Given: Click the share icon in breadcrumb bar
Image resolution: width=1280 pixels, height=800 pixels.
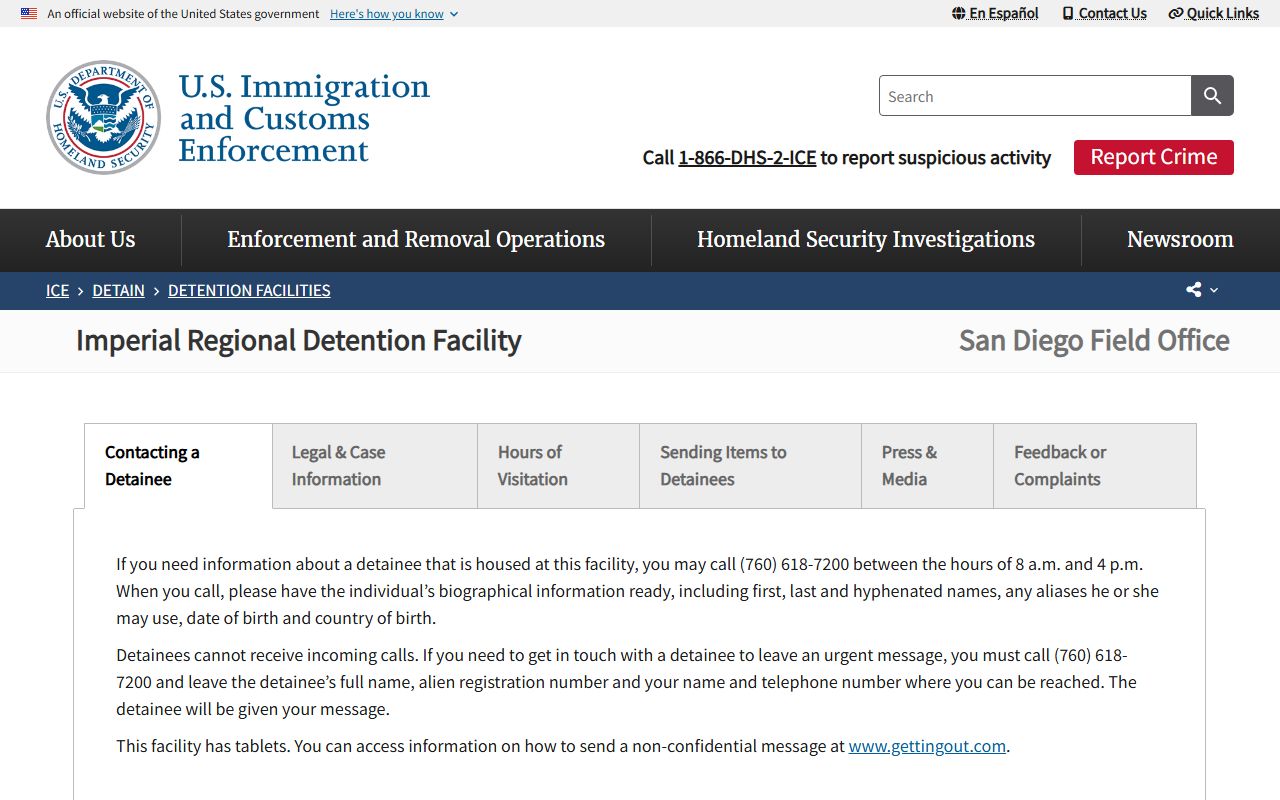Looking at the screenshot, I should (1194, 290).
